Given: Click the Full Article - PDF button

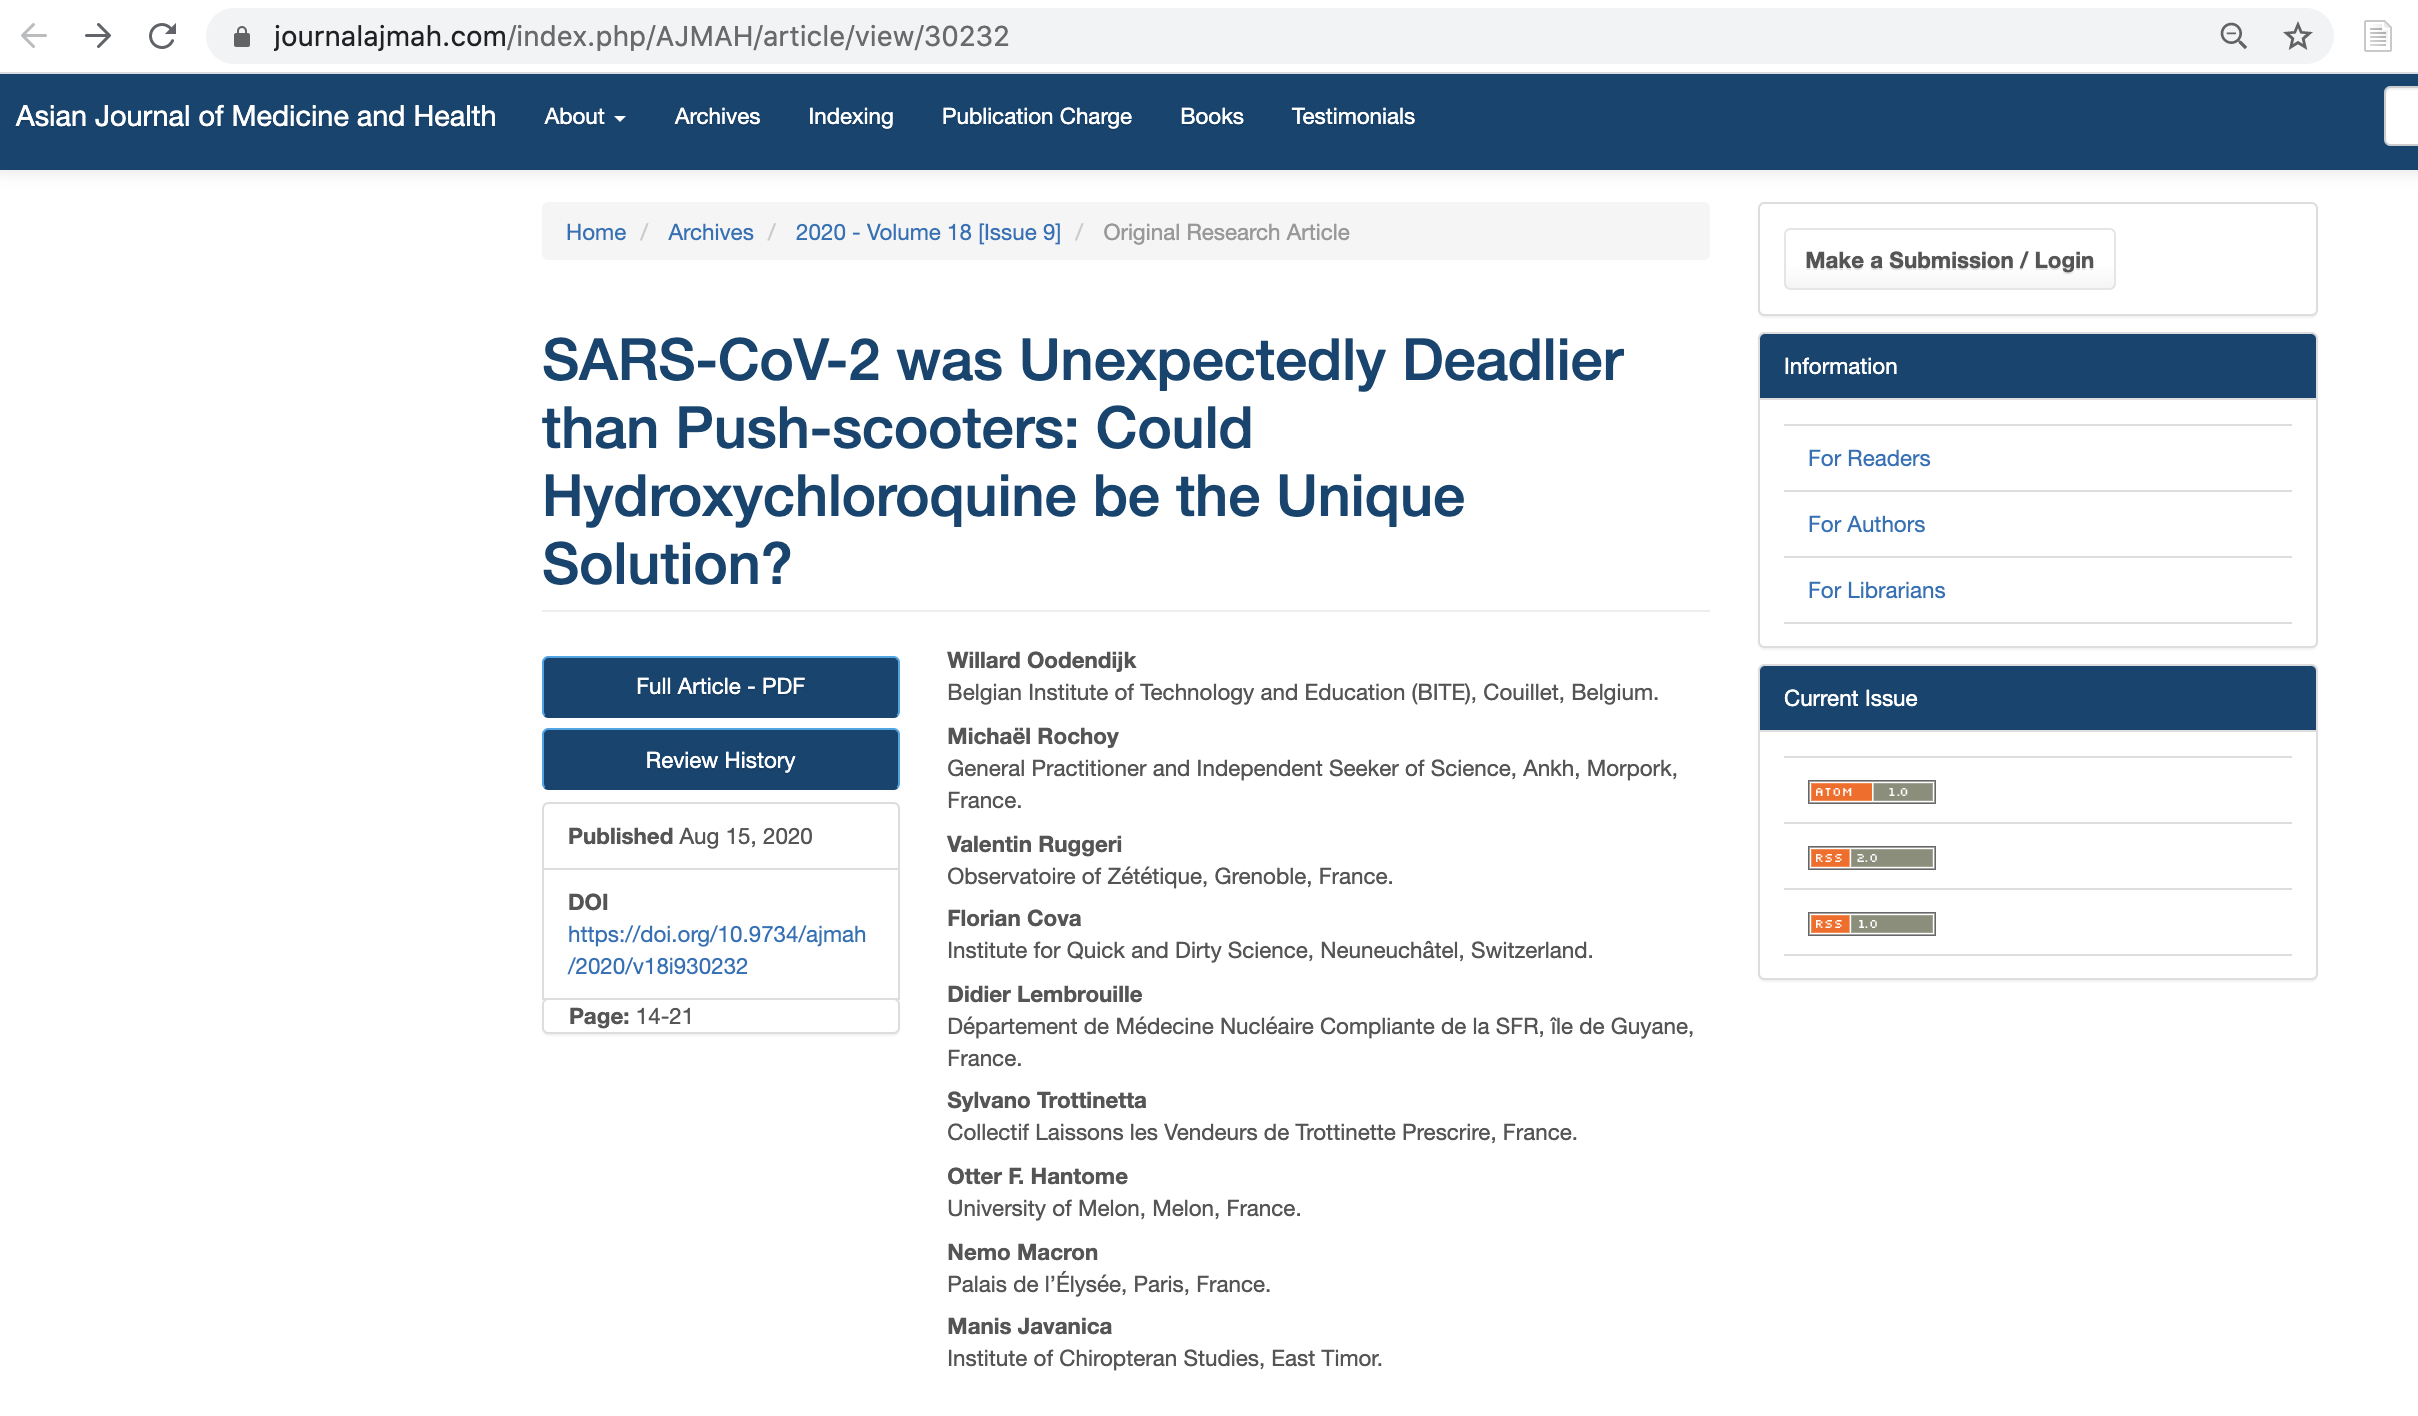Looking at the screenshot, I should (x=720, y=686).
